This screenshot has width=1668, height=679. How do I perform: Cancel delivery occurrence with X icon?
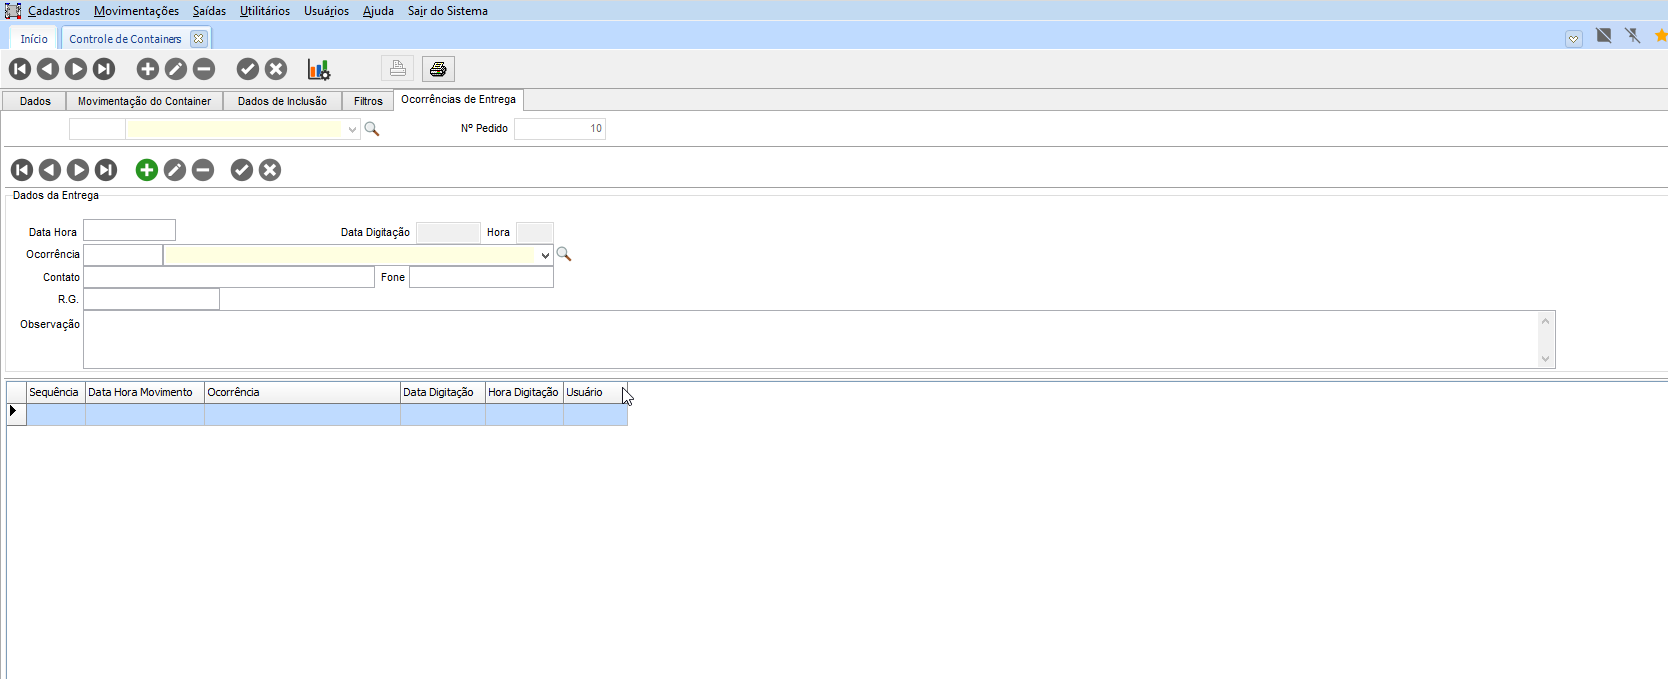pyautogui.click(x=270, y=170)
